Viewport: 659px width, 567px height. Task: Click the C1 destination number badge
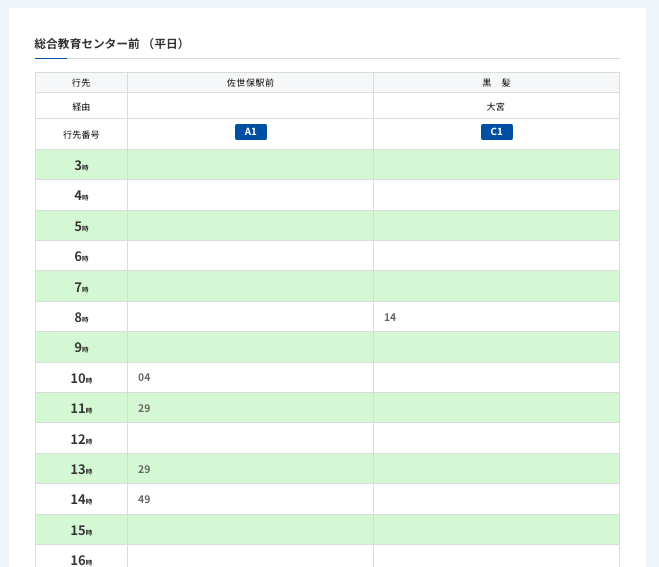click(496, 132)
